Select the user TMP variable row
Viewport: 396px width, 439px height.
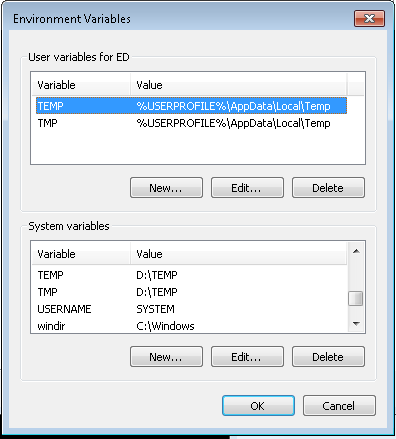[x=191, y=123]
